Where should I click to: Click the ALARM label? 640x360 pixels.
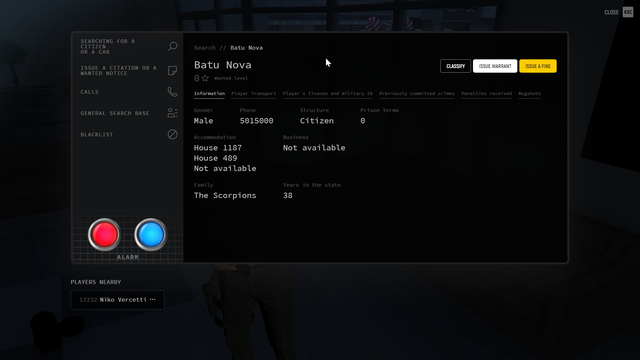pos(128,257)
